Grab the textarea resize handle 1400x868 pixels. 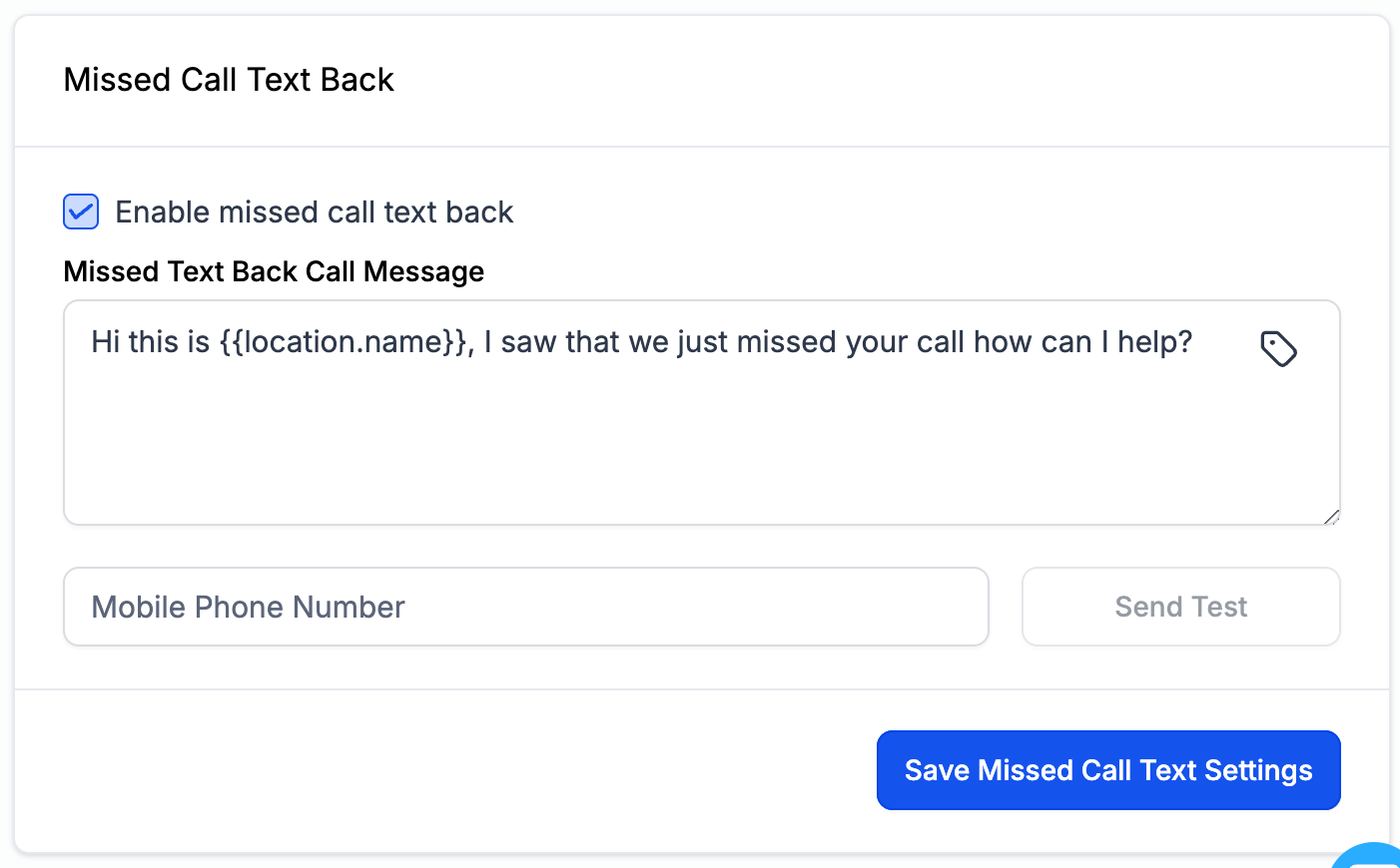[1331, 516]
